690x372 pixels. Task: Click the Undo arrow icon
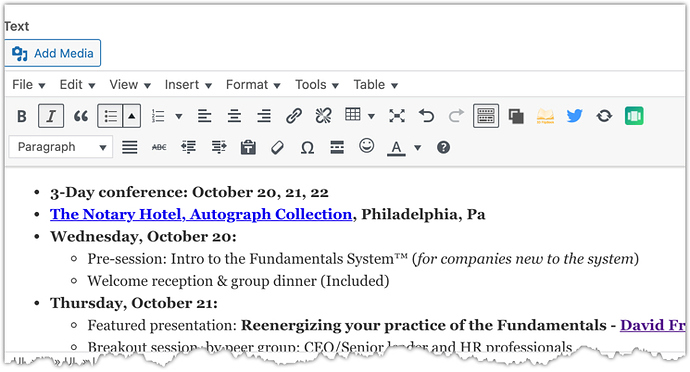tap(426, 116)
